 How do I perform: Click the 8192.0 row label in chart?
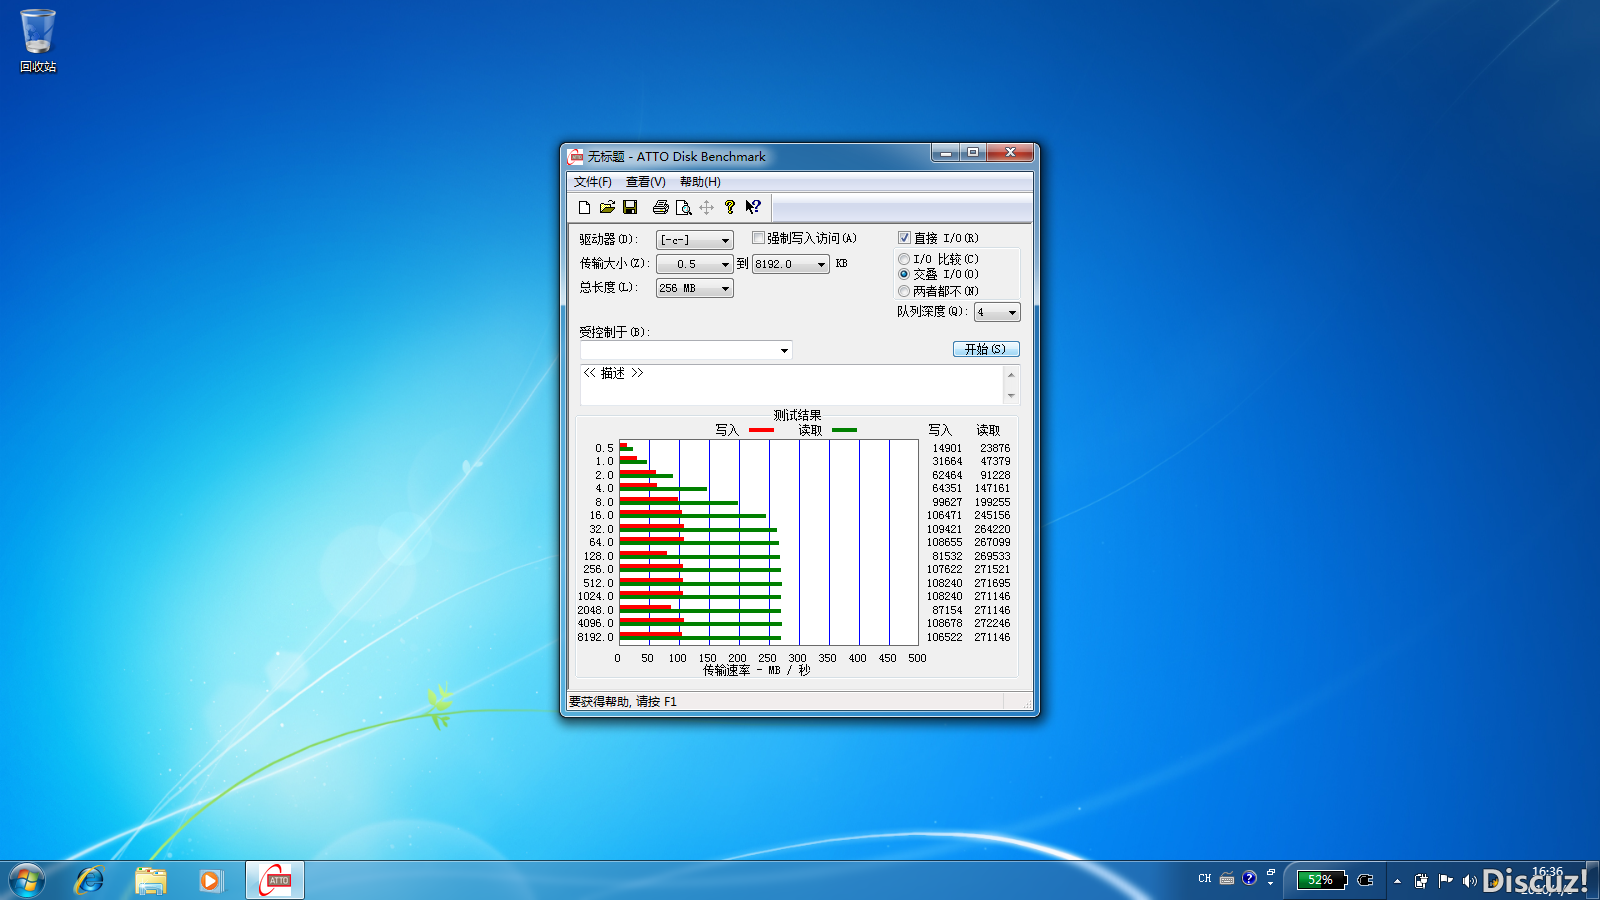point(595,637)
